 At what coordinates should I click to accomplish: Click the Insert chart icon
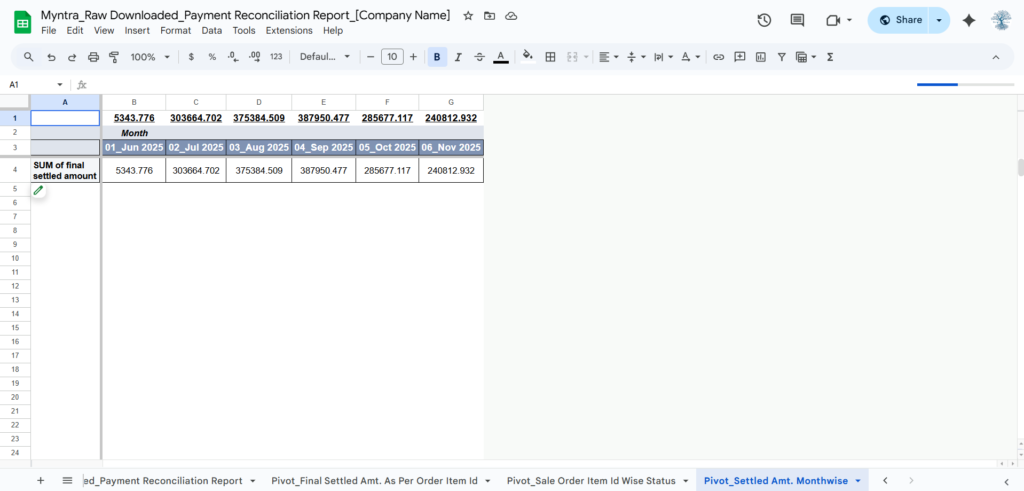(761, 57)
